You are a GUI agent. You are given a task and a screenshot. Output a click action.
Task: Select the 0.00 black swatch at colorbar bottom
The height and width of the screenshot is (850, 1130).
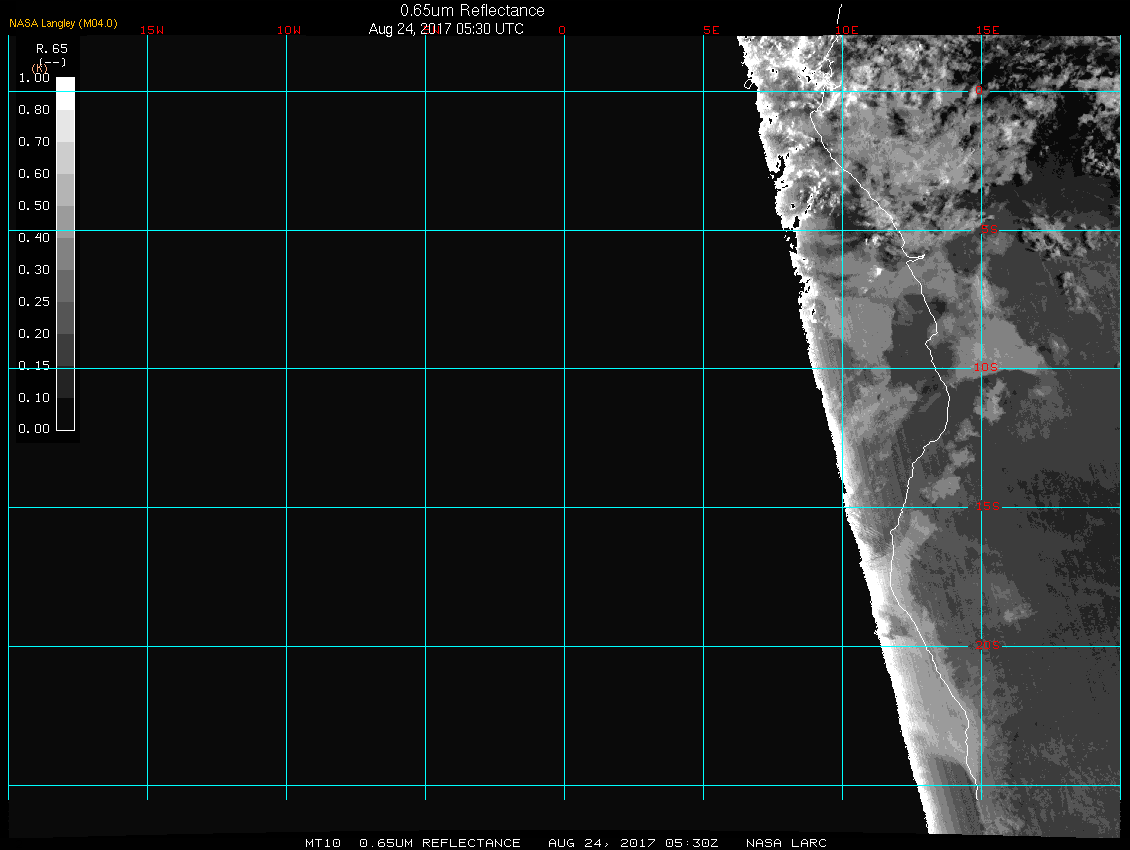(x=65, y=421)
